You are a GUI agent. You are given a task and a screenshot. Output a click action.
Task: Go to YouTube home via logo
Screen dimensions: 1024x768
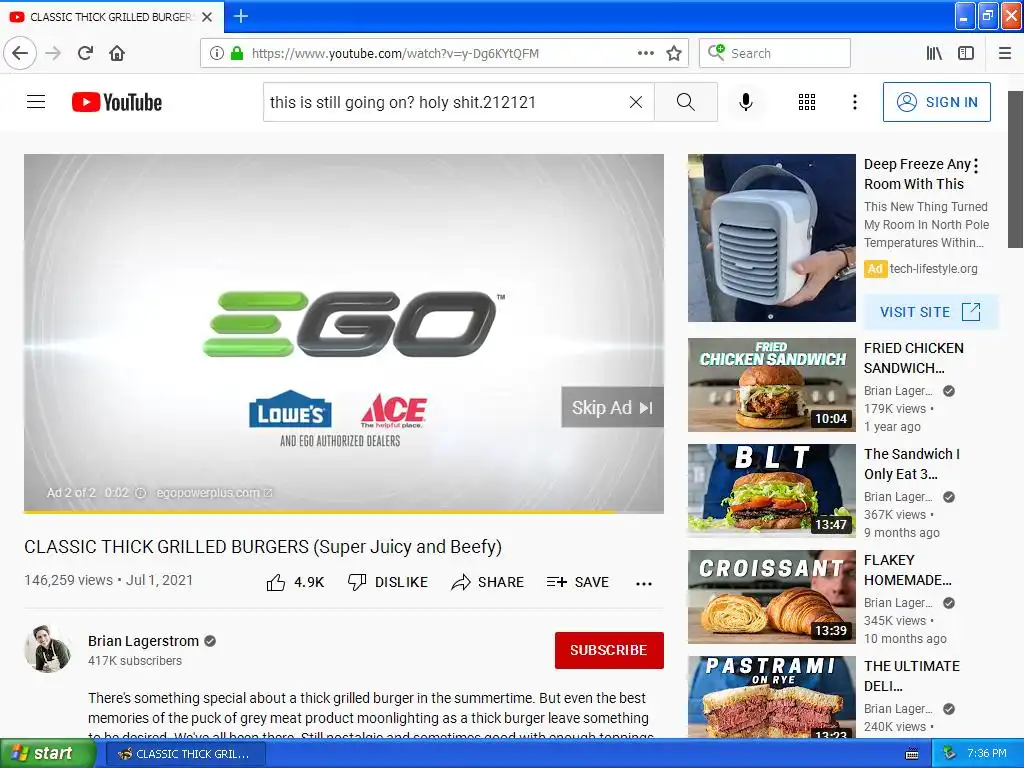point(117,102)
